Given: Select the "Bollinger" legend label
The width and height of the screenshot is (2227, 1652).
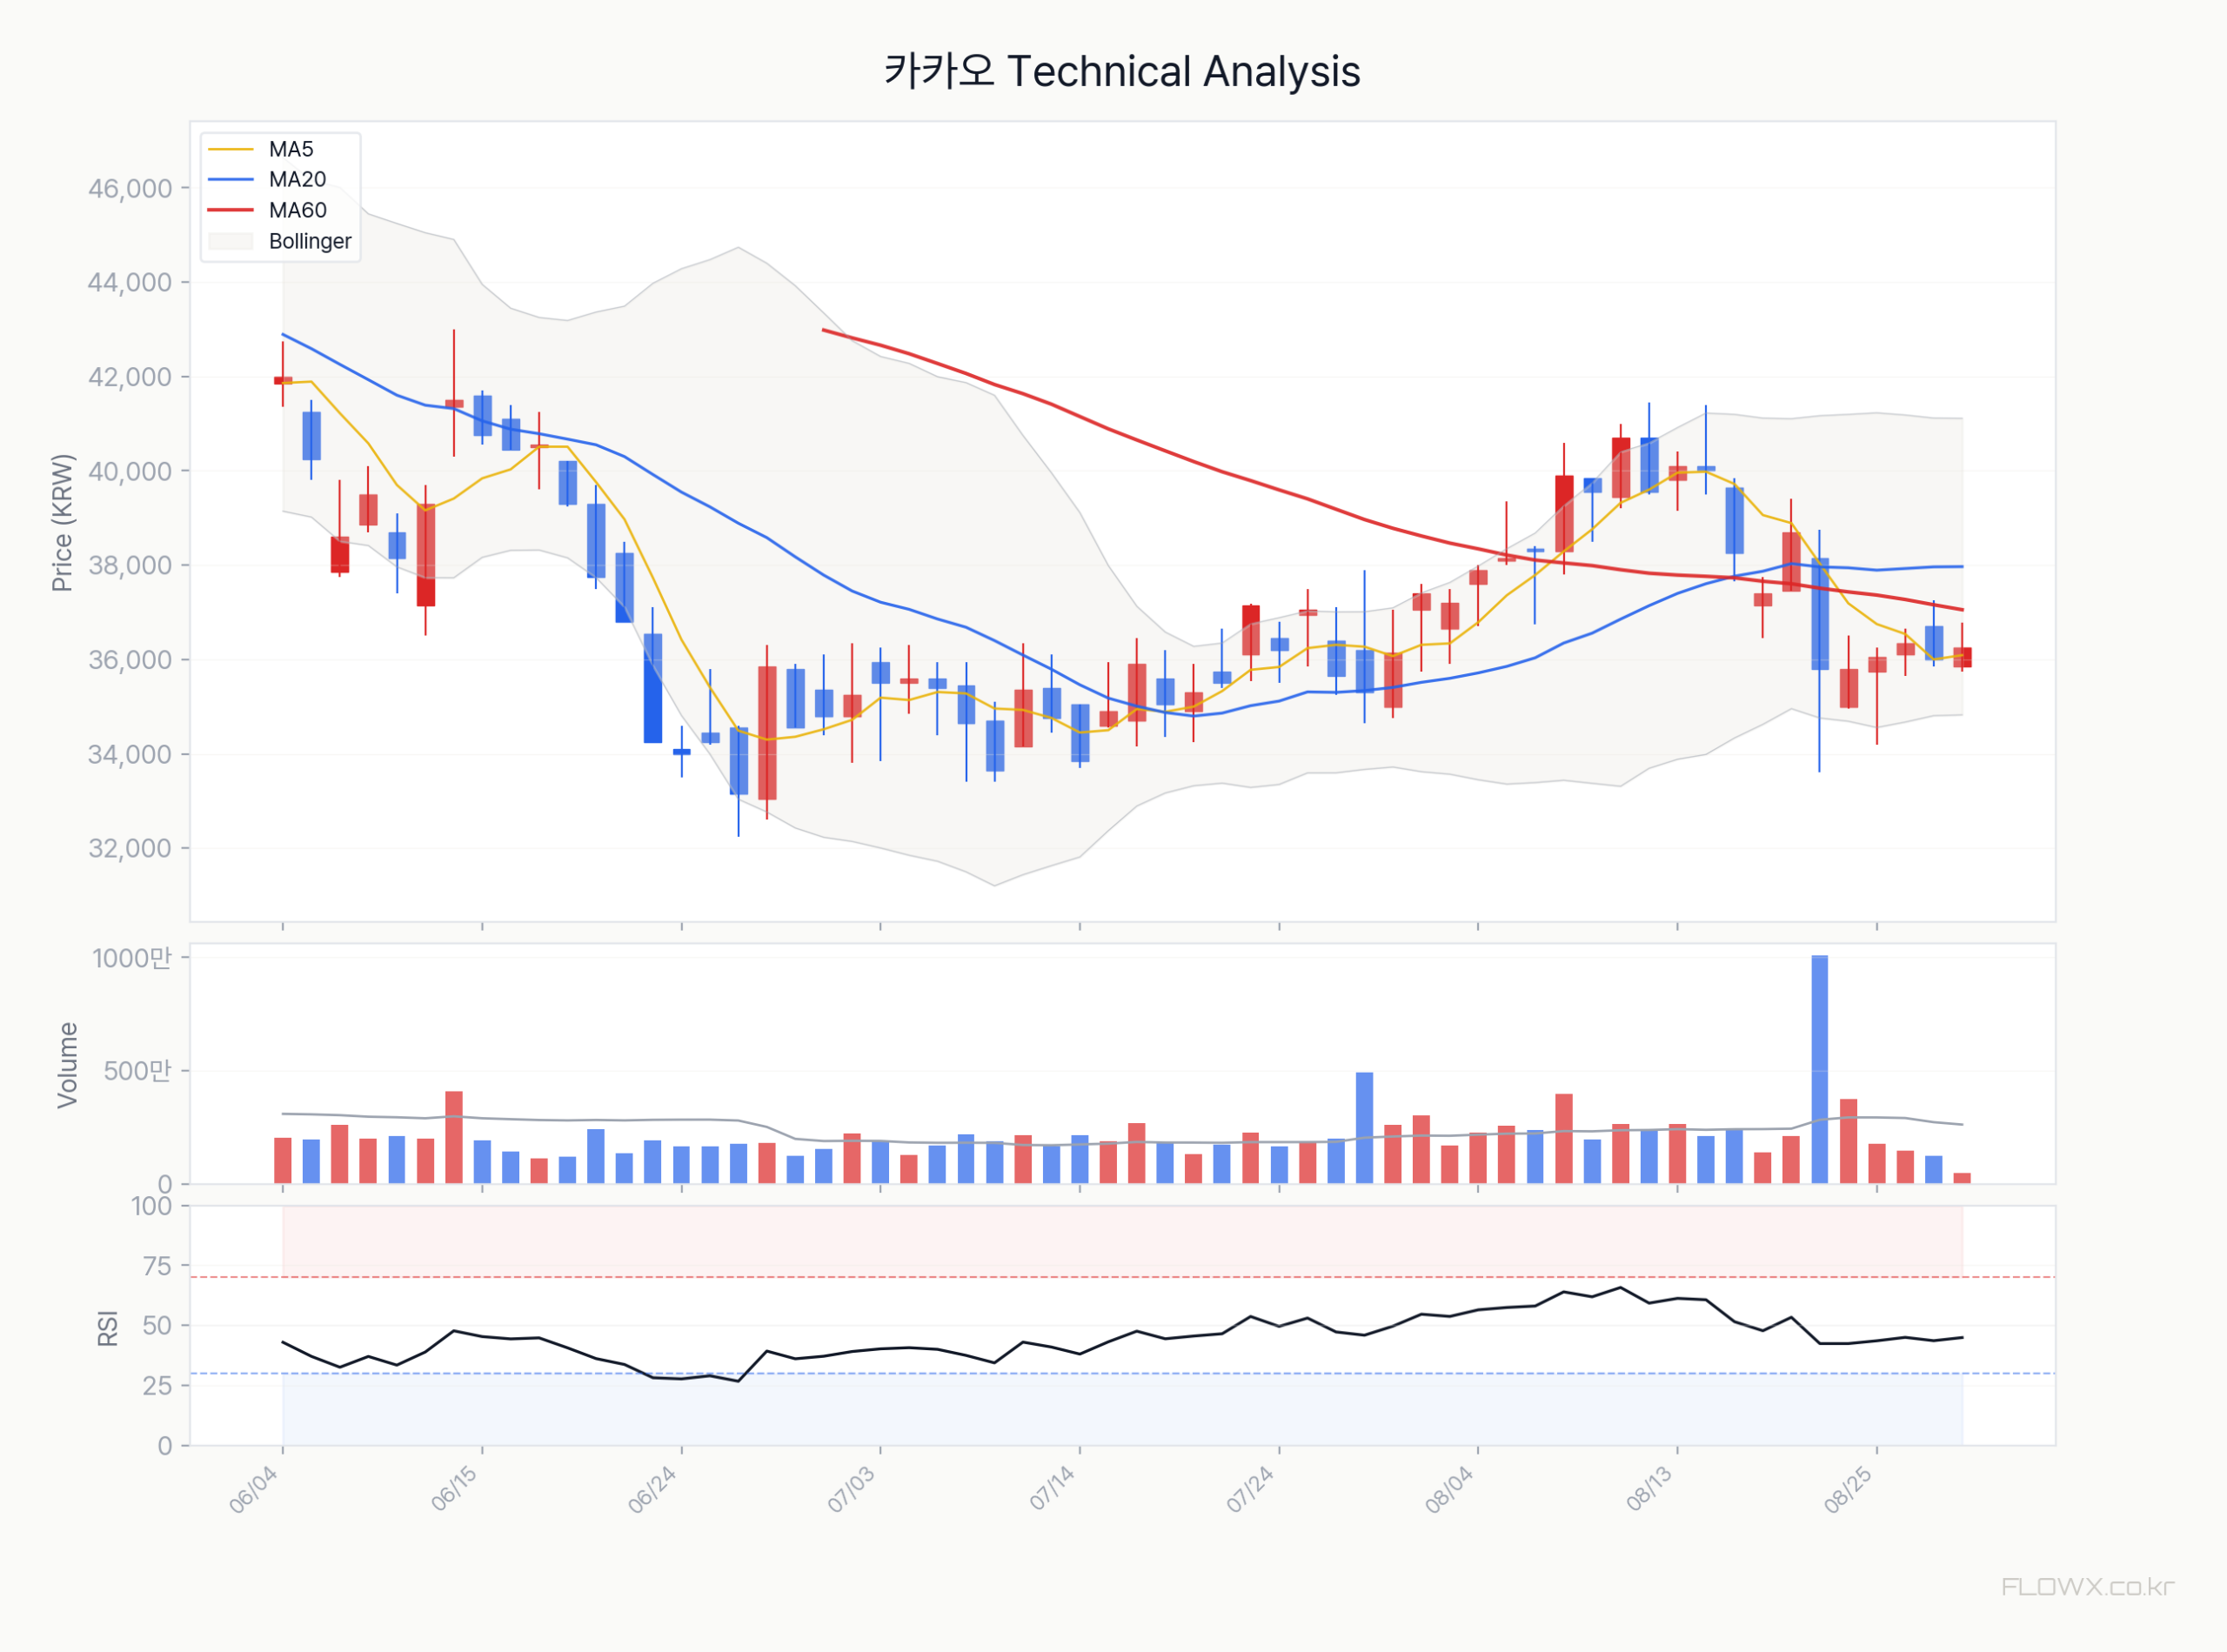Looking at the screenshot, I should click(310, 242).
